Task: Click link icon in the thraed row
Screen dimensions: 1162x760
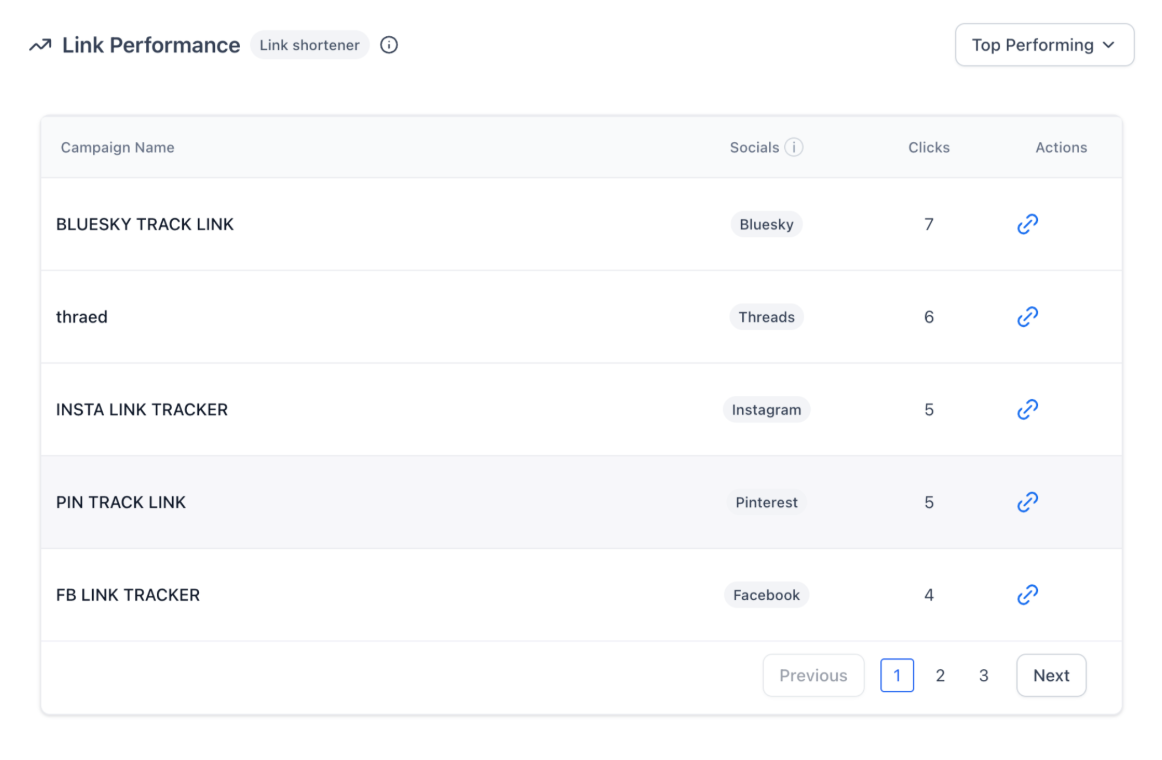Action: [x=1027, y=317]
